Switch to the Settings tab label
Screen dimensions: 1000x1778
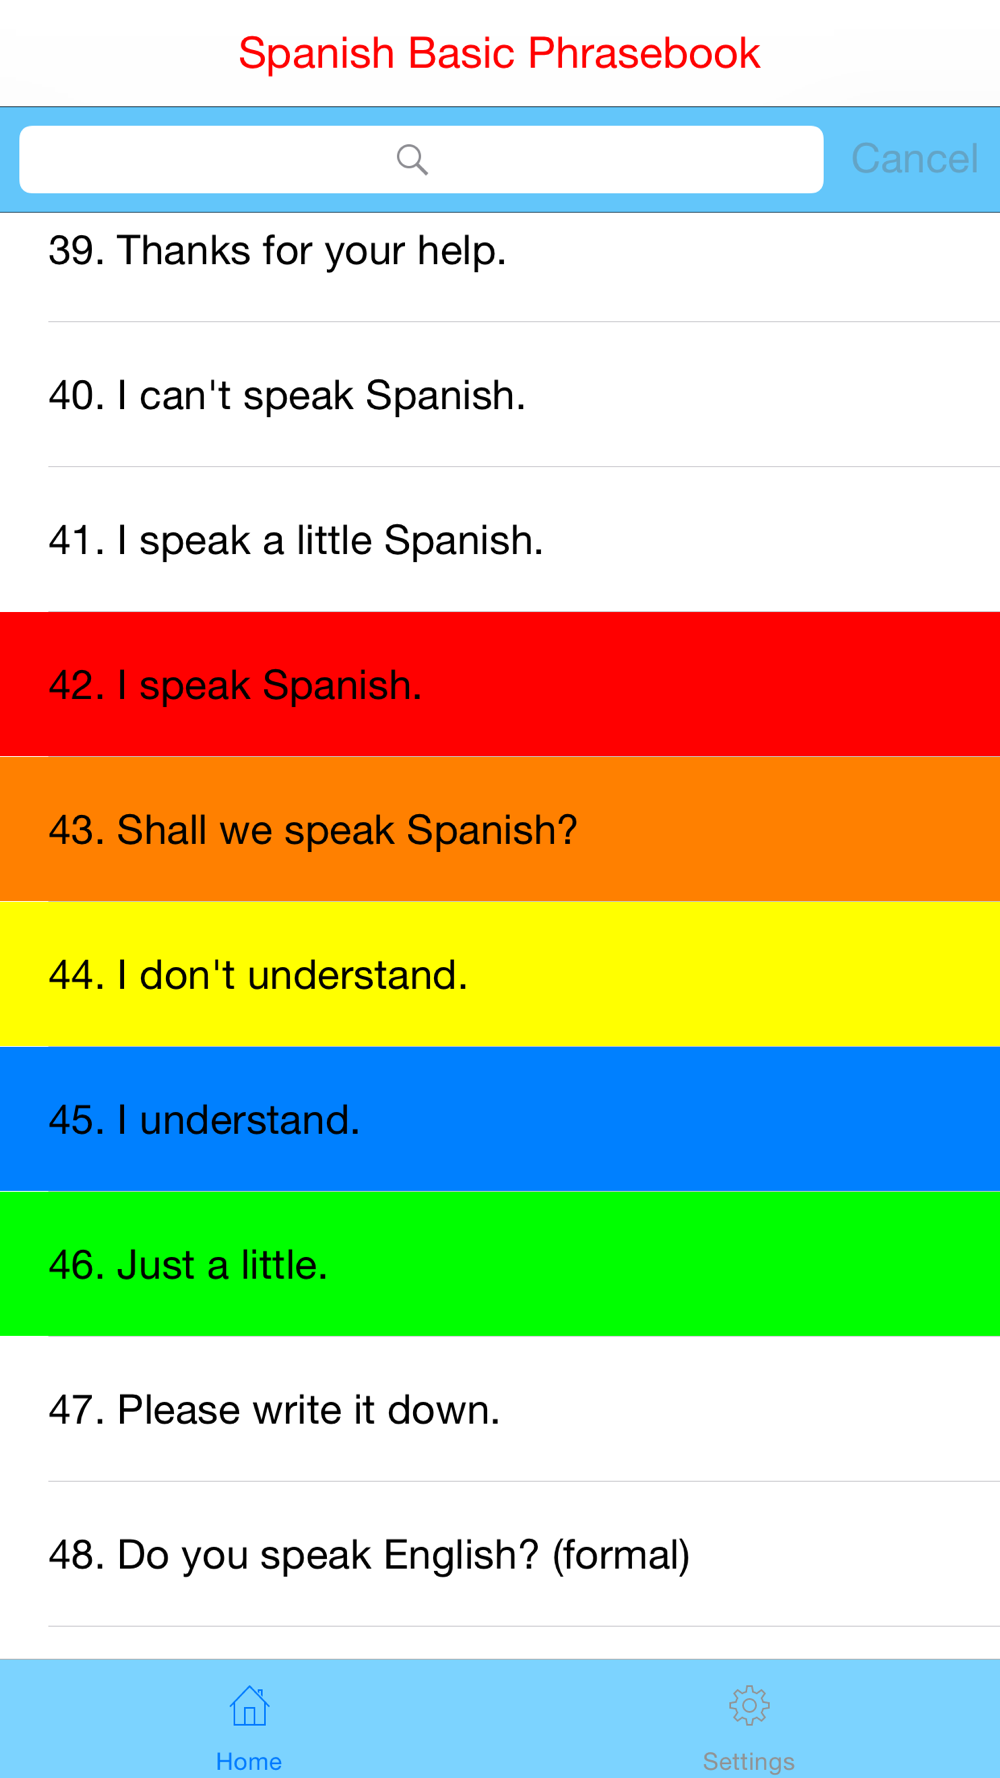(749, 1761)
